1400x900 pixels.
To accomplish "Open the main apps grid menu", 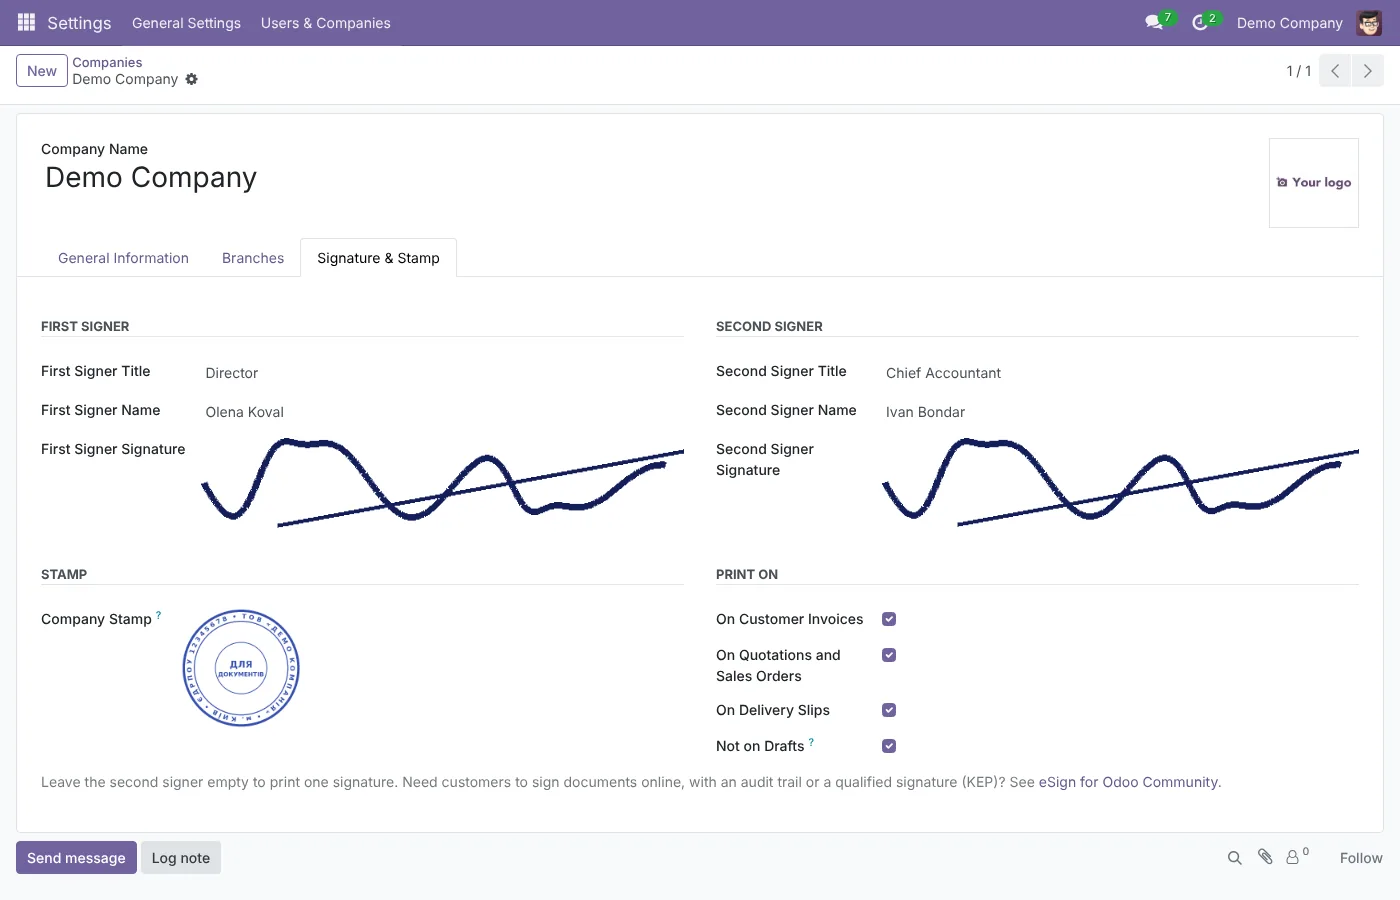I will 27,22.
